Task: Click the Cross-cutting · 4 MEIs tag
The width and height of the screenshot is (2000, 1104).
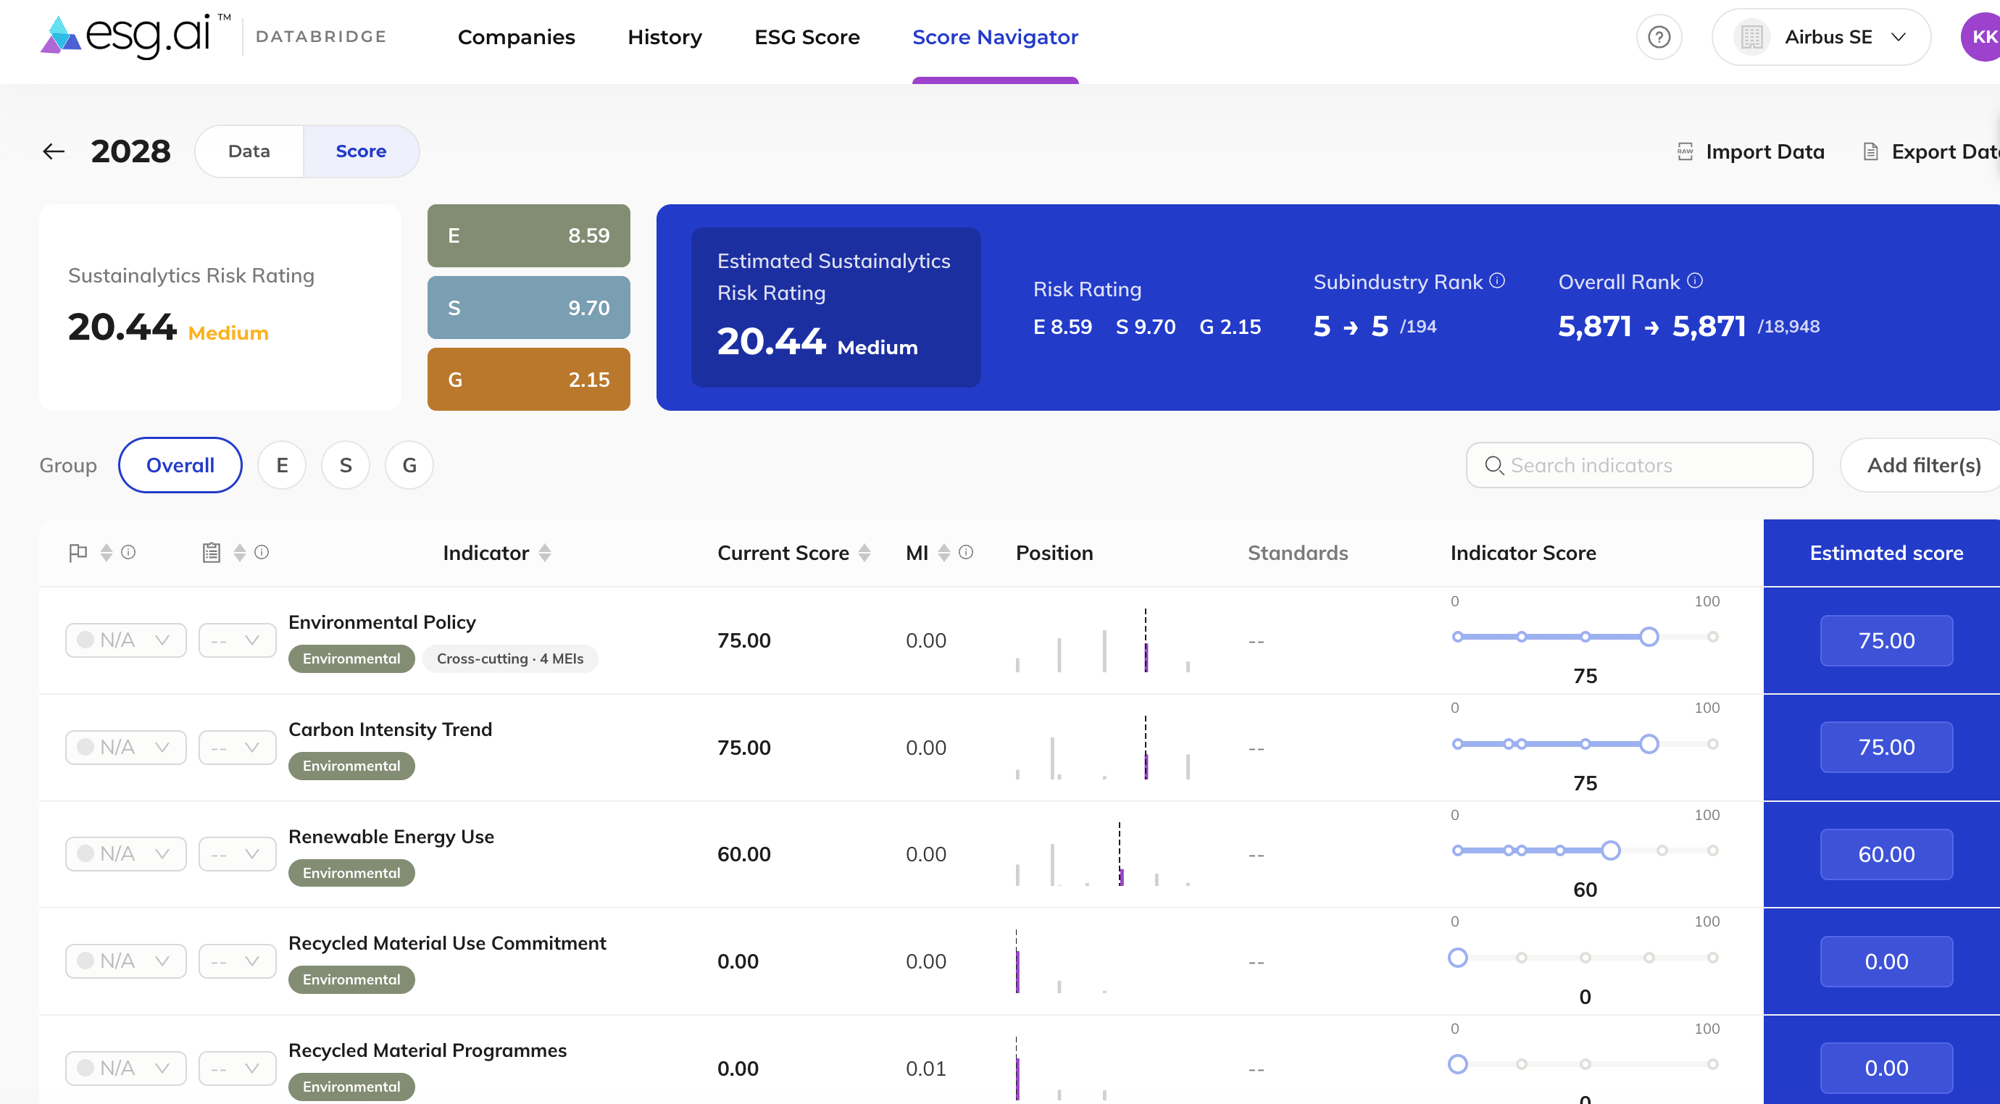Action: [x=510, y=659]
